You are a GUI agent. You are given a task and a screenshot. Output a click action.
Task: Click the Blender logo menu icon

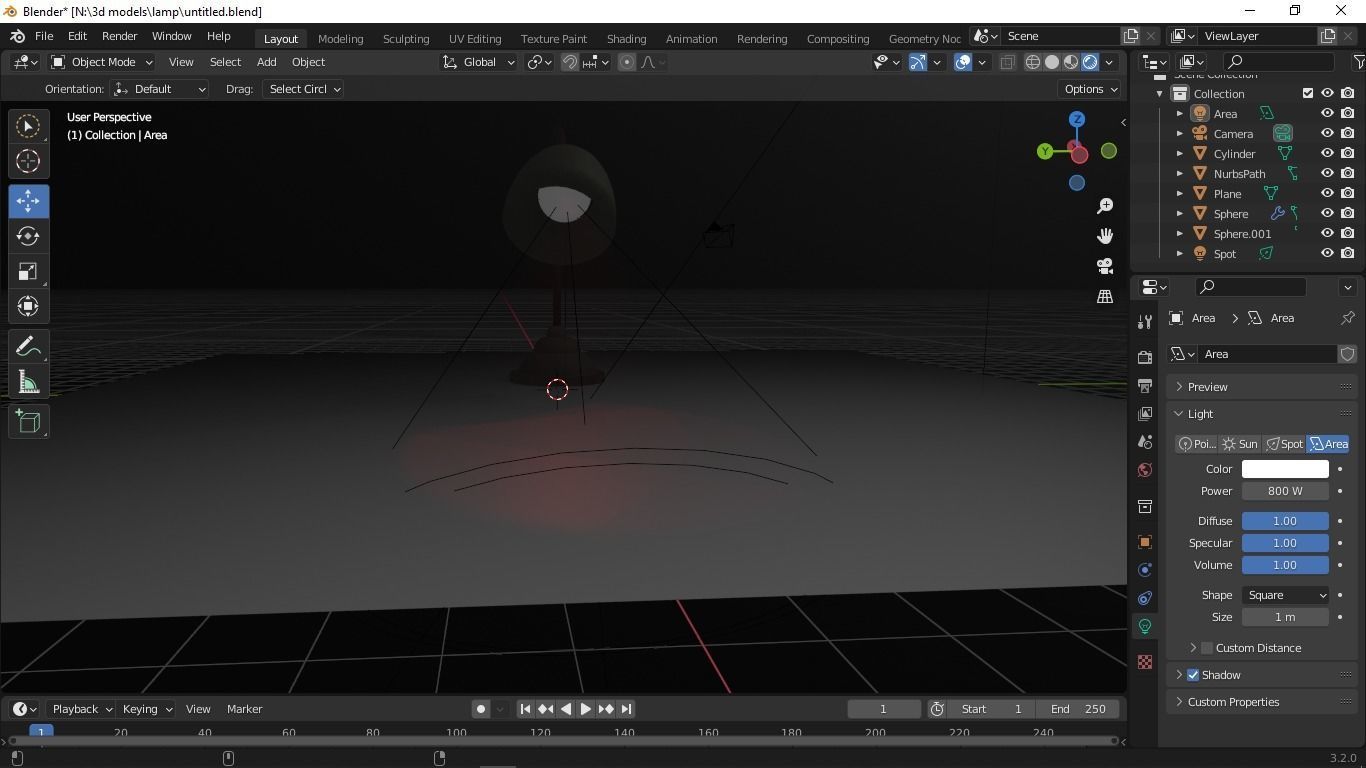(x=17, y=36)
